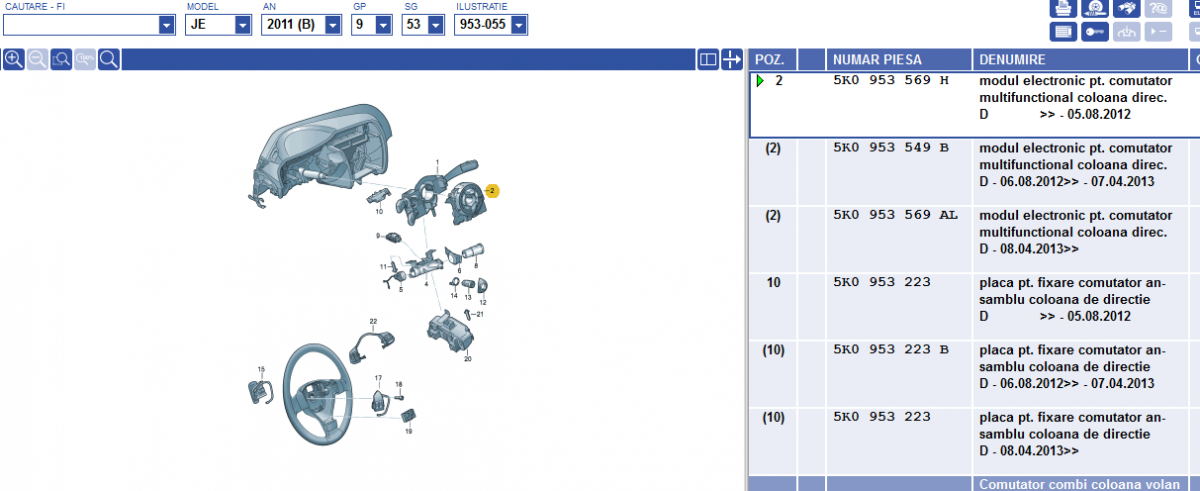Viewport: 1200px width, 491px height.
Task: Open the CAUTARE - FI search dropdown
Action: click(167, 25)
